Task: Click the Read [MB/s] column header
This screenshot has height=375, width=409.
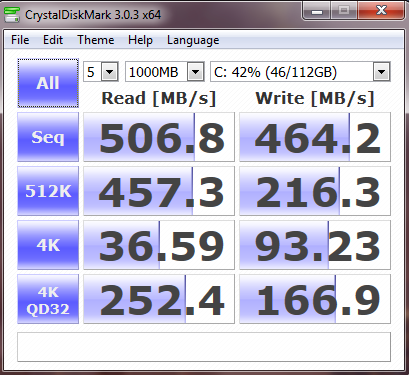Action: (159, 98)
